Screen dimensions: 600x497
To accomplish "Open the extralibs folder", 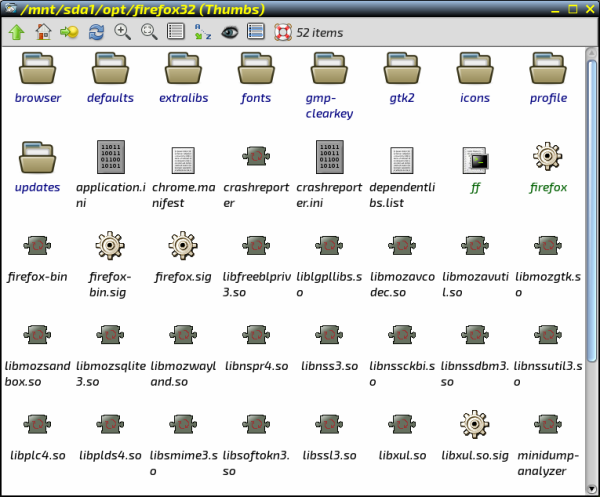I will click(x=183, y=68).
